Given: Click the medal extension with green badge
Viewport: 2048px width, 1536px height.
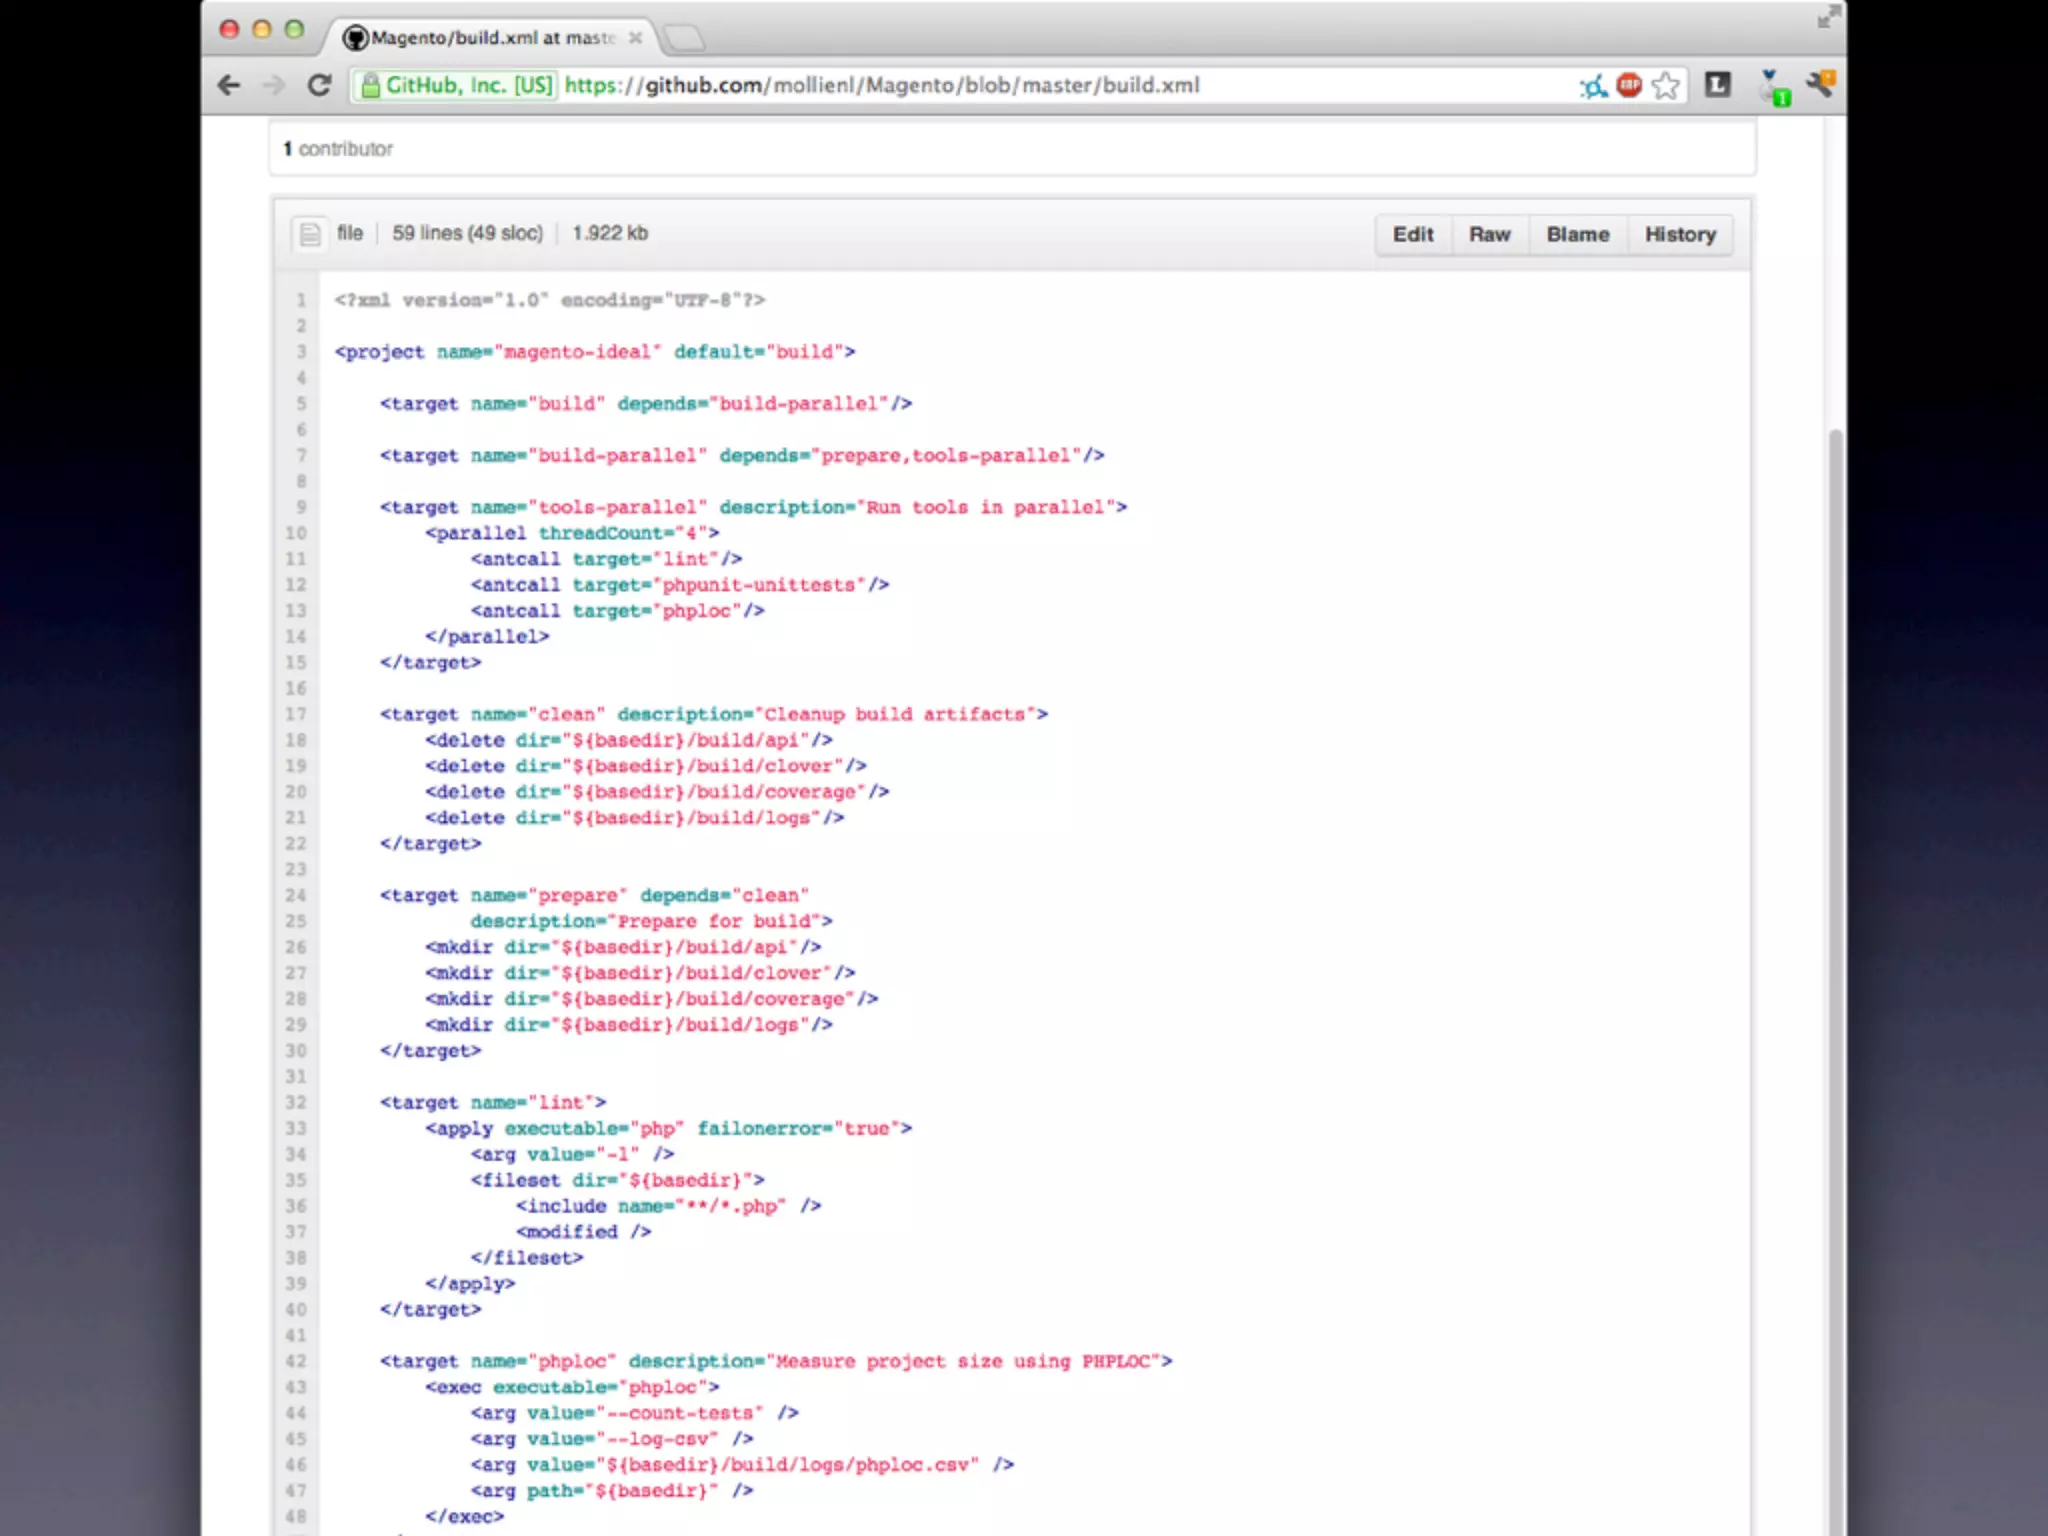Looking at the screenshot, I should coord(1773,88).
